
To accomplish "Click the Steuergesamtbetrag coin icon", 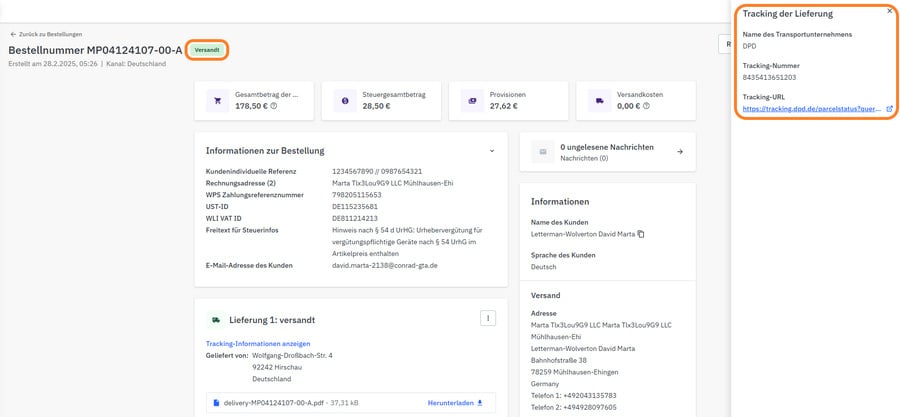I will click(345, 101).
